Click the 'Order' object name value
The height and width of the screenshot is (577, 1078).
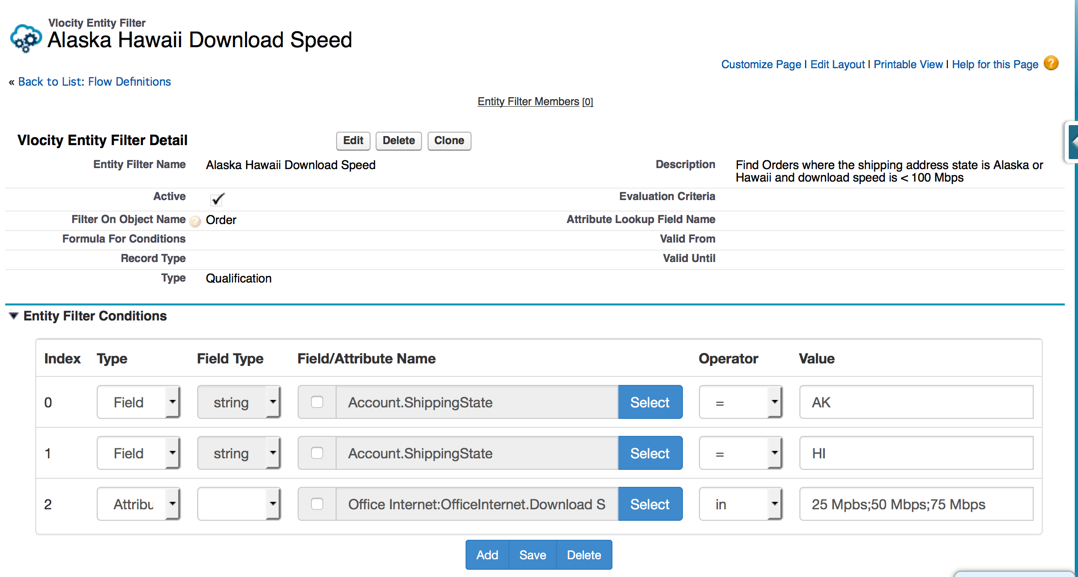(221, 220)
